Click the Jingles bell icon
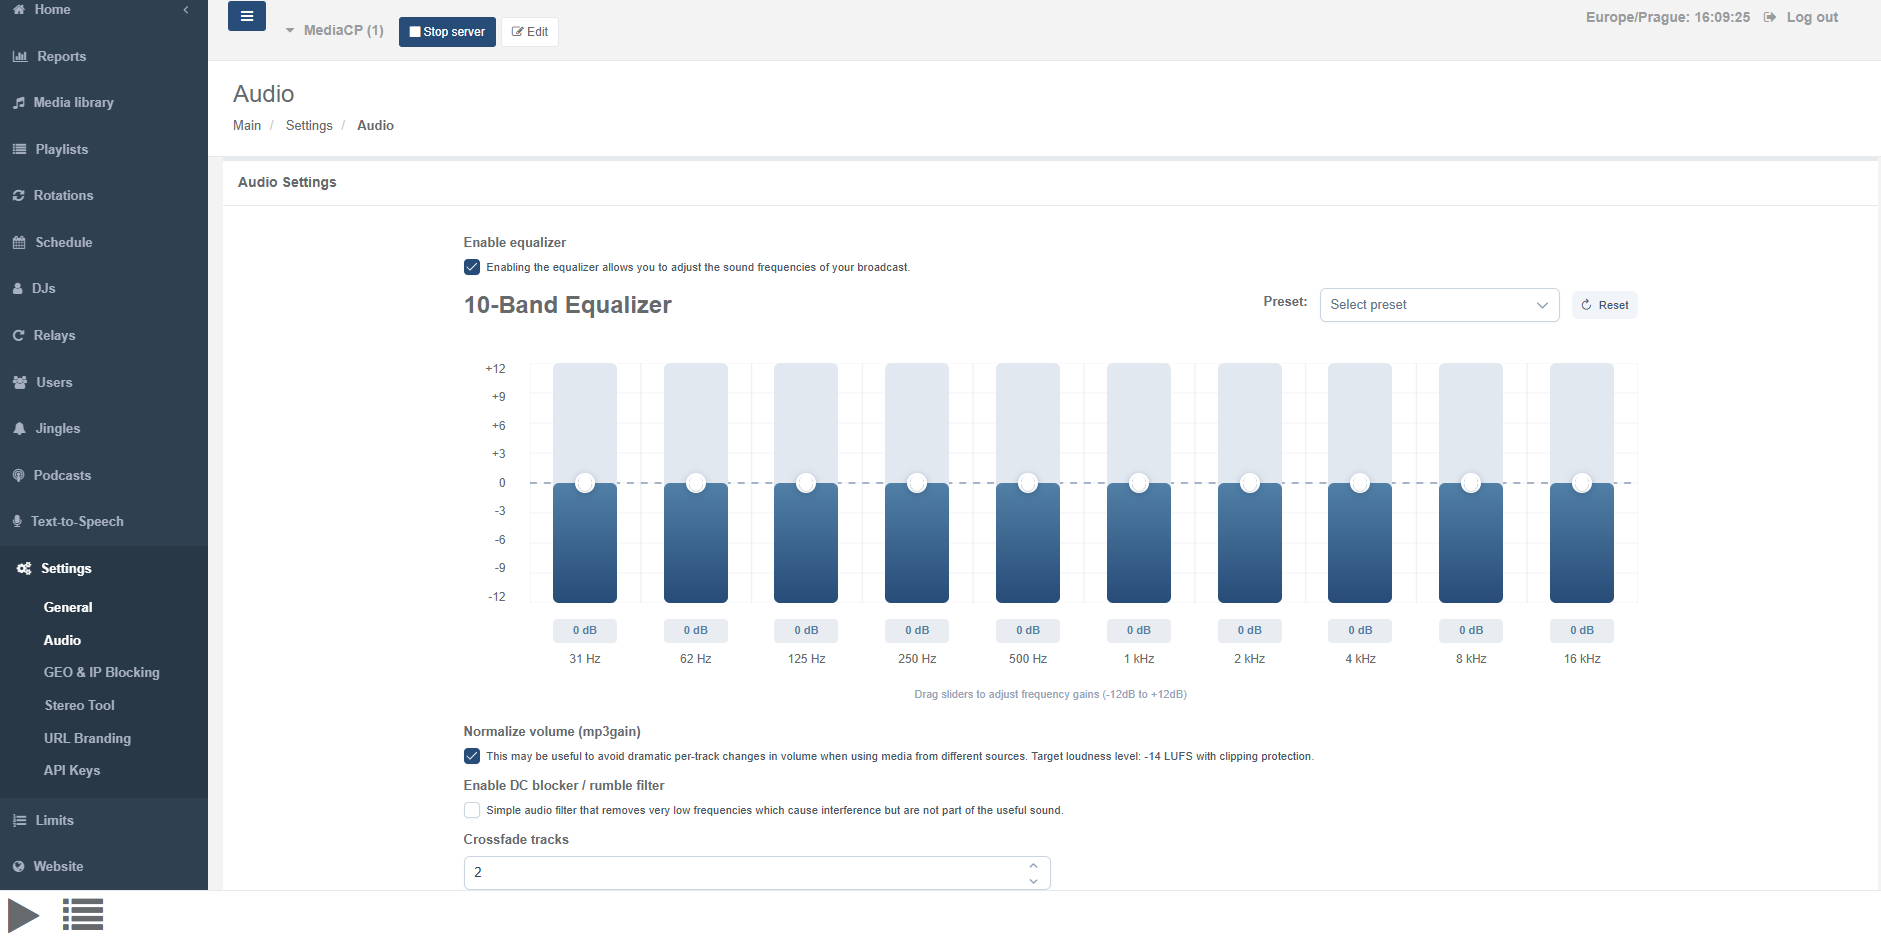Viewport: 1881px width, 937px height. pos(19,429)
